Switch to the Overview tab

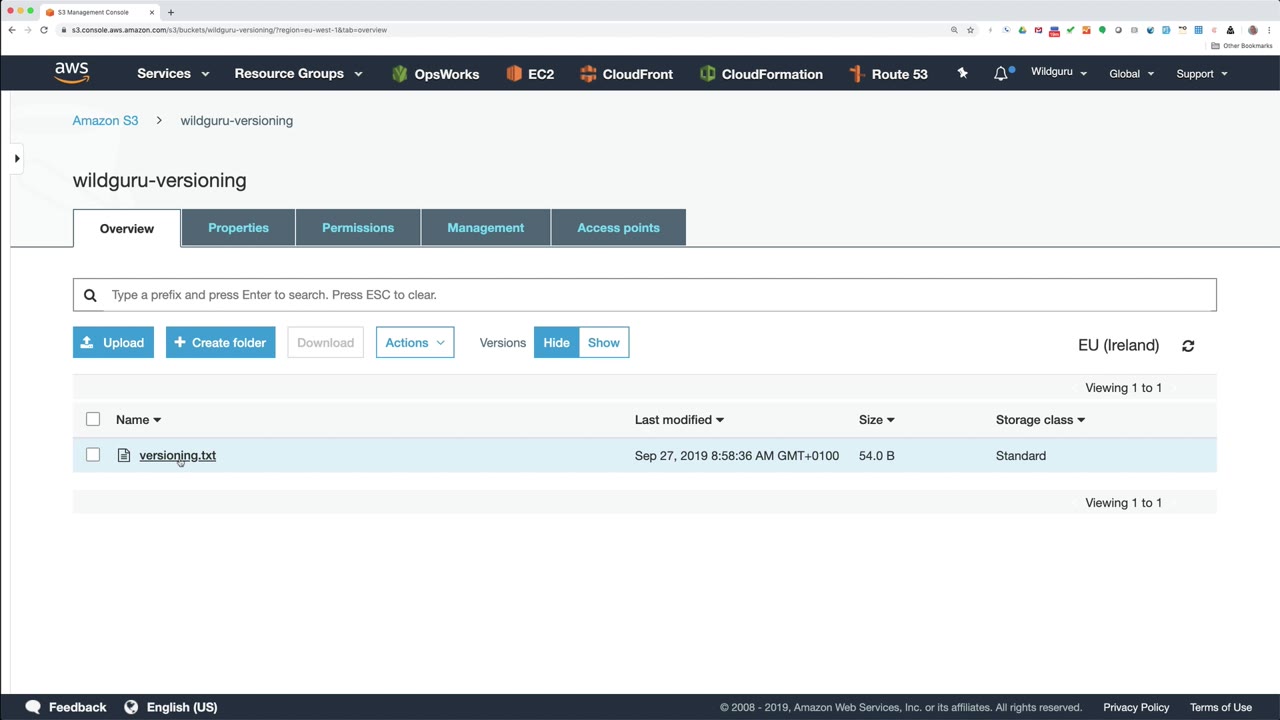pos(127,228)
